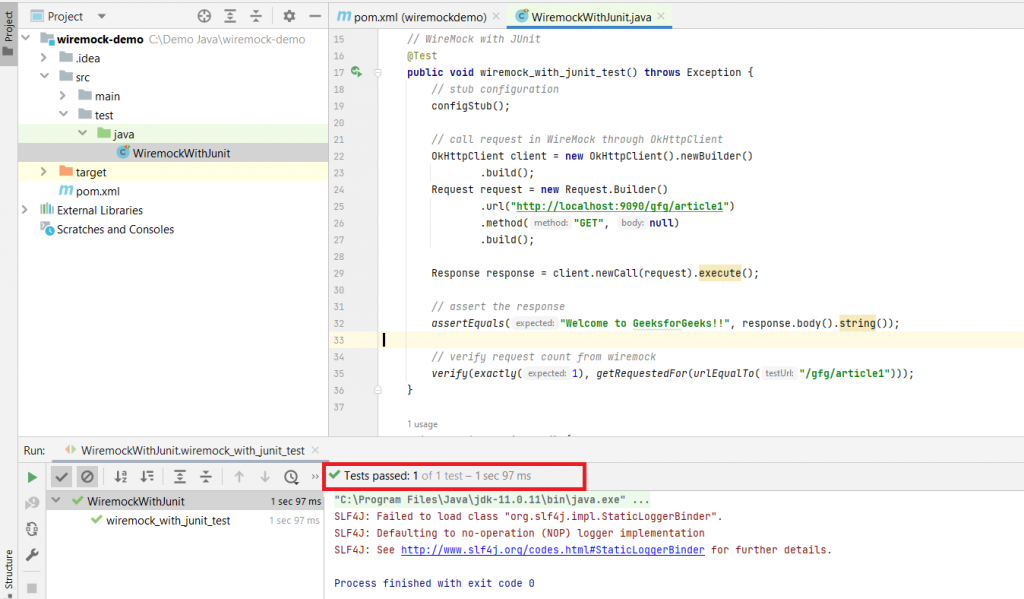This screenshot has height=599, width=1024.
Task: Open the slf4j.org StaticLoggerBinder link
Action: coord(552,550)
